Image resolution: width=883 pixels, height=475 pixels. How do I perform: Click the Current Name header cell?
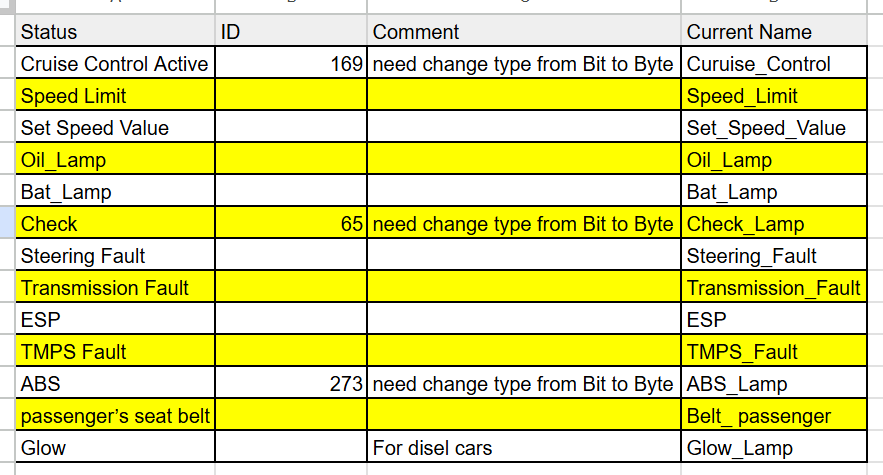click(x=773, y=32)
